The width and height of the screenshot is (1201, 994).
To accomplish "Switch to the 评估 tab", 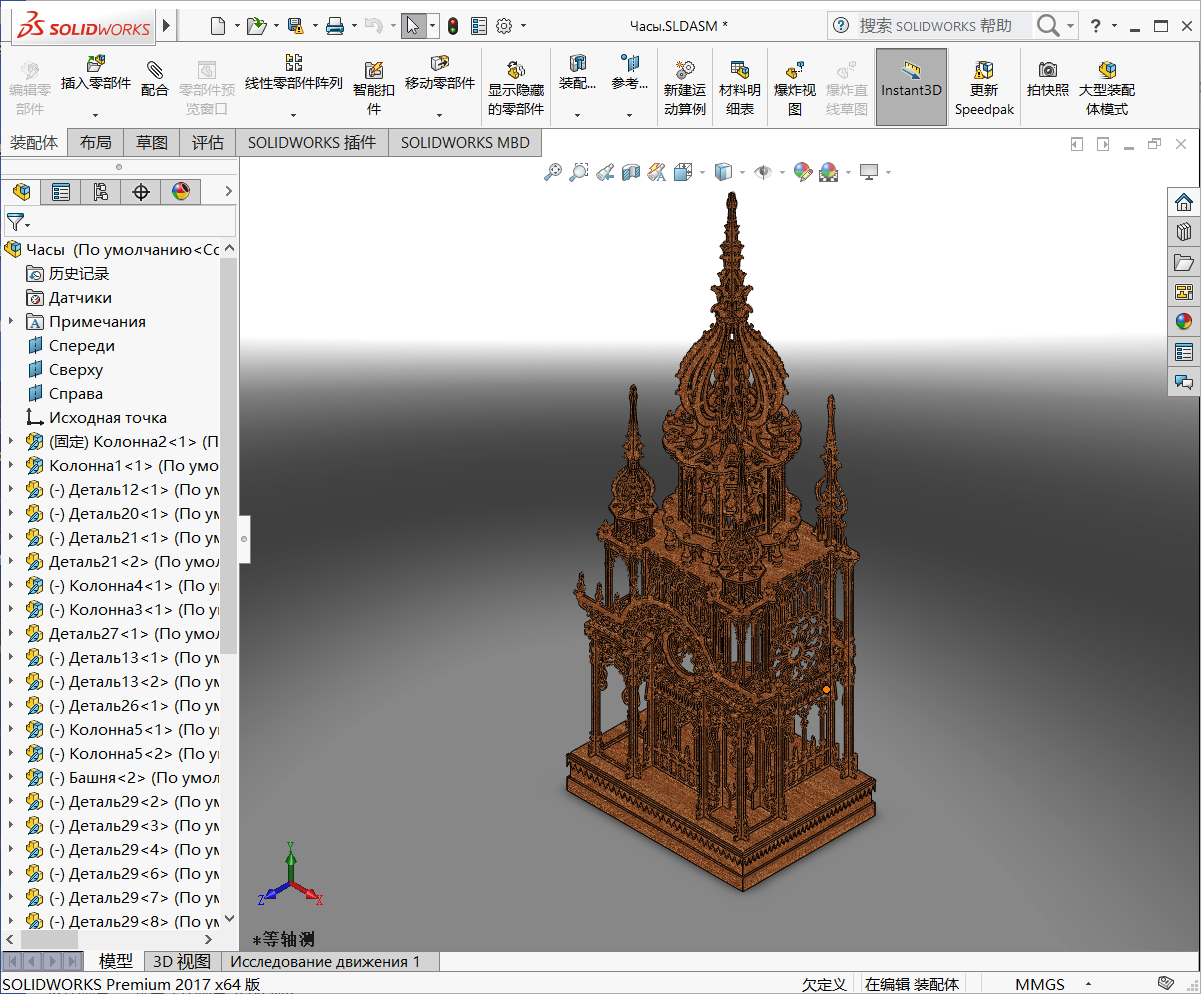I will tap(208, 143).
